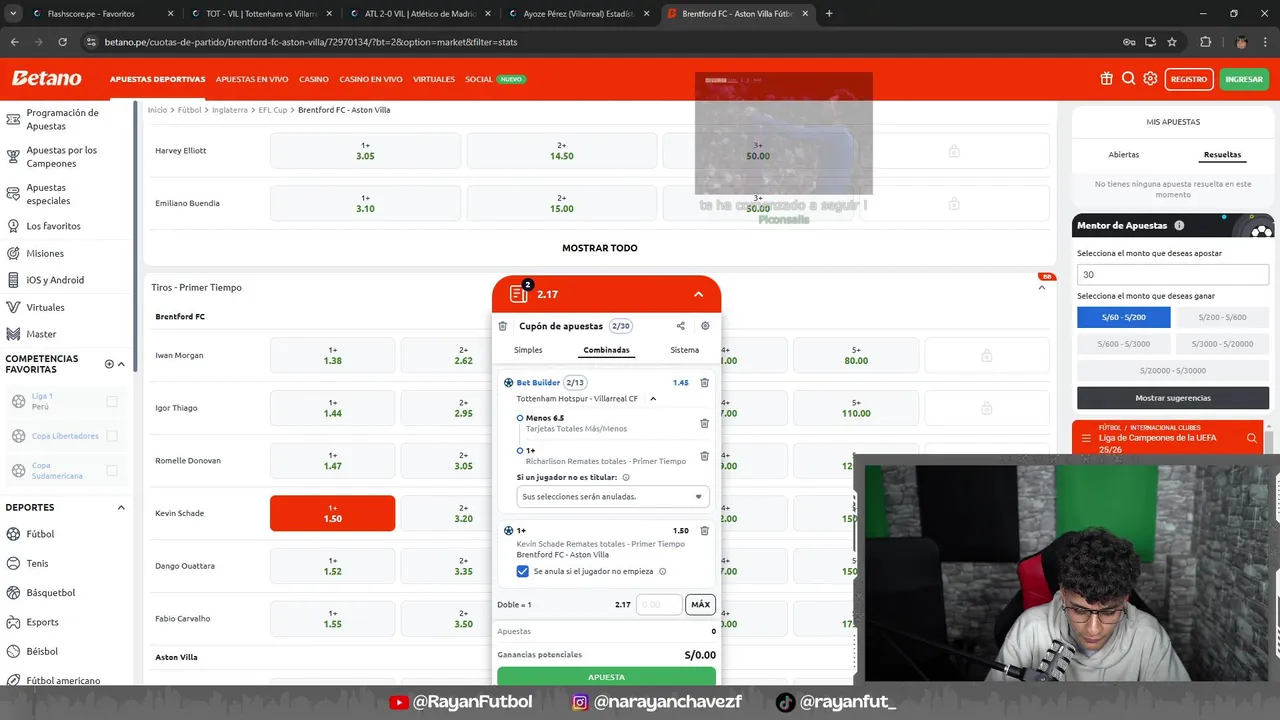This screenshot has width=1280, height=720.
Task: Delete the Bet Builder selection
Action: (x=704, y=383)
